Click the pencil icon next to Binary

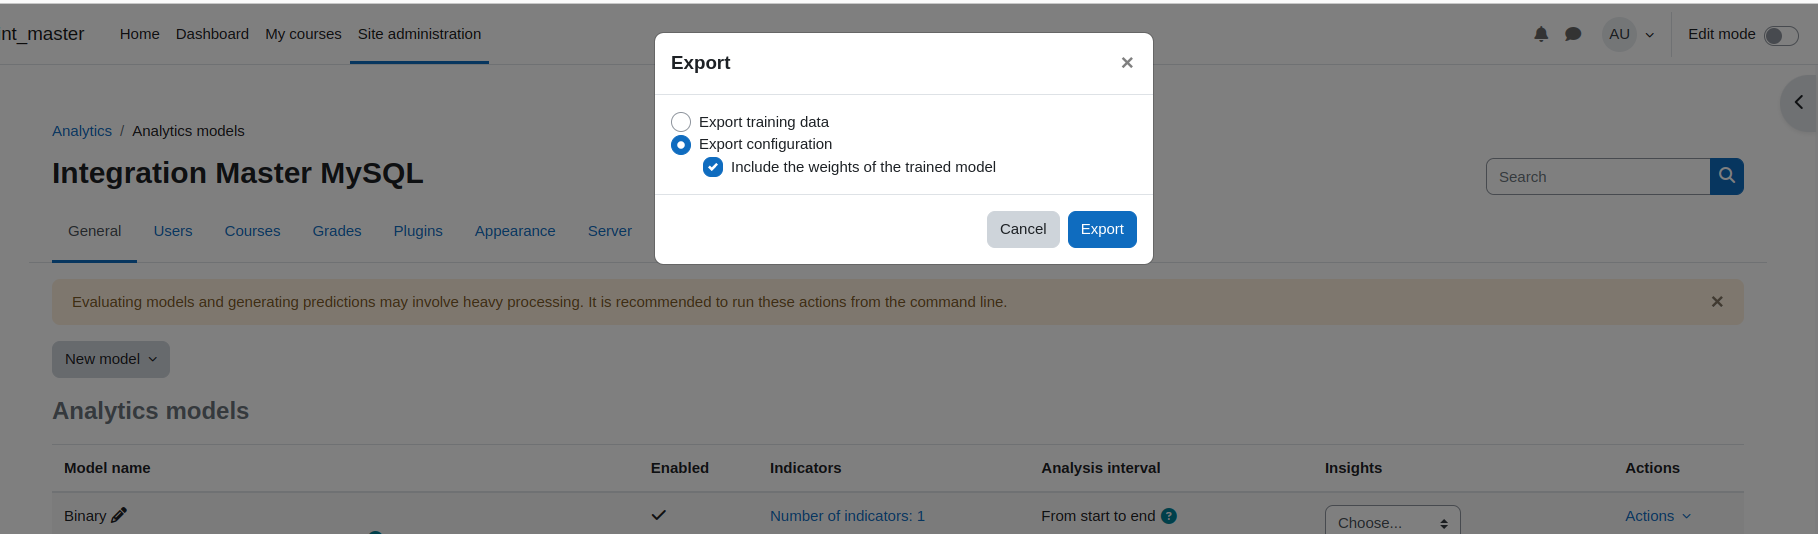coord(119,515)
